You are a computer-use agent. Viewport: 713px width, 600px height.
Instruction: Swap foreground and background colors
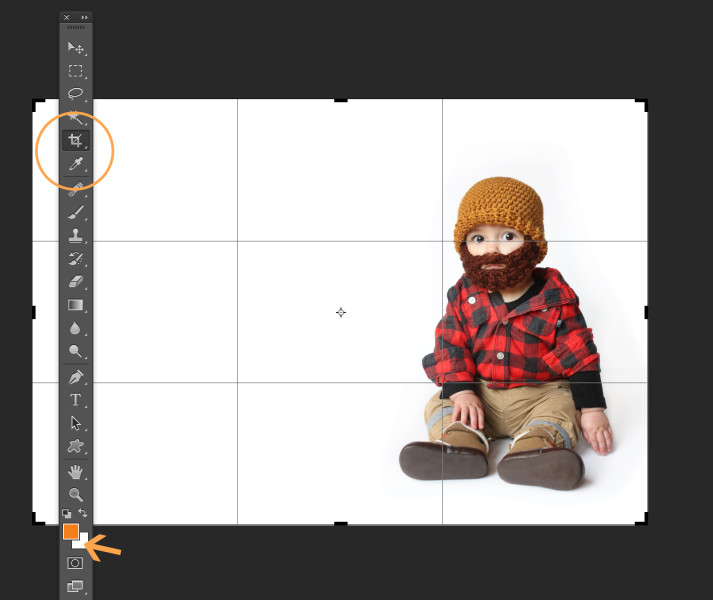(x=83, y=513)
